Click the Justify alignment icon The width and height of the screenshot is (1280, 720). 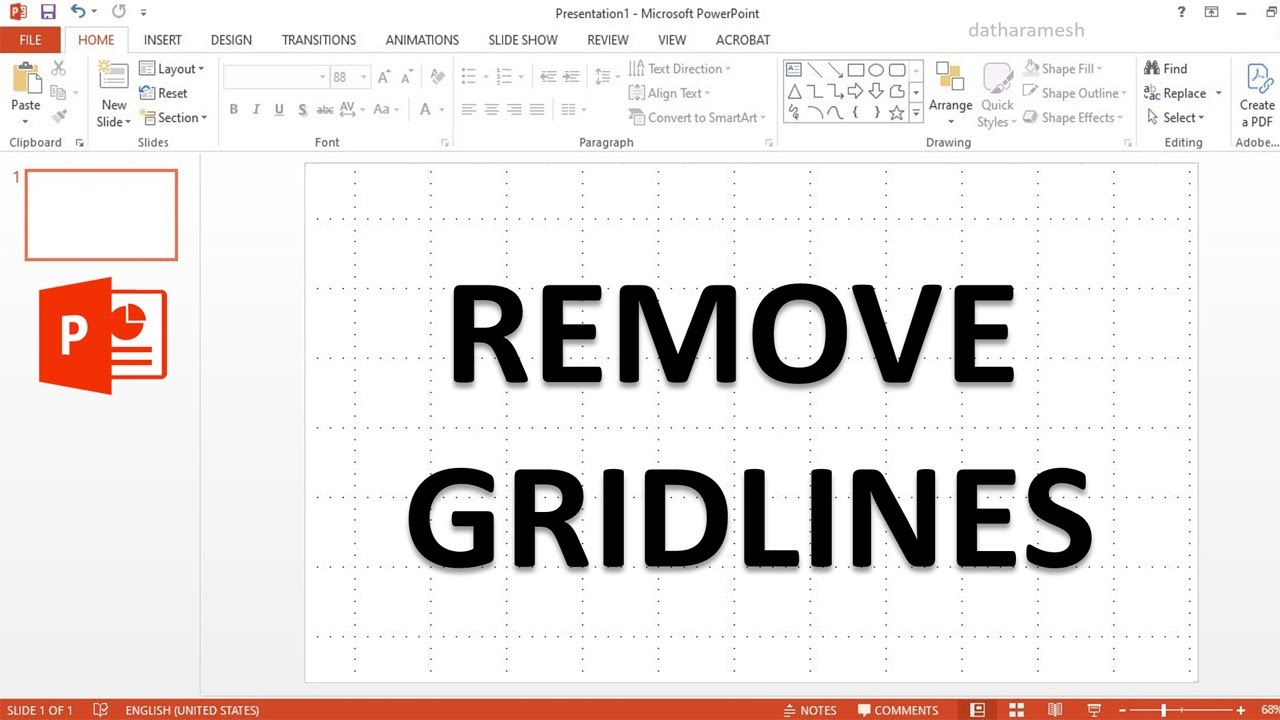537,110
